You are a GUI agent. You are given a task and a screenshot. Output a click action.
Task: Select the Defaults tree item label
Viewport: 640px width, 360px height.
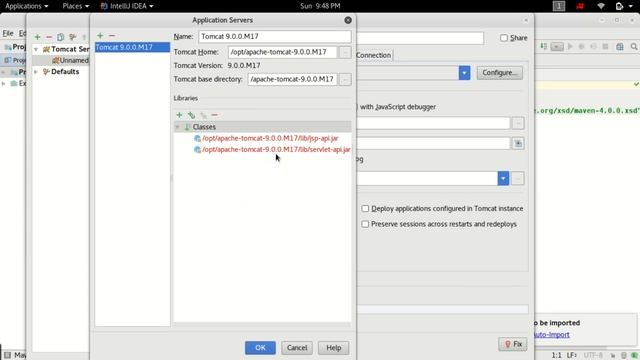point(65,72)
